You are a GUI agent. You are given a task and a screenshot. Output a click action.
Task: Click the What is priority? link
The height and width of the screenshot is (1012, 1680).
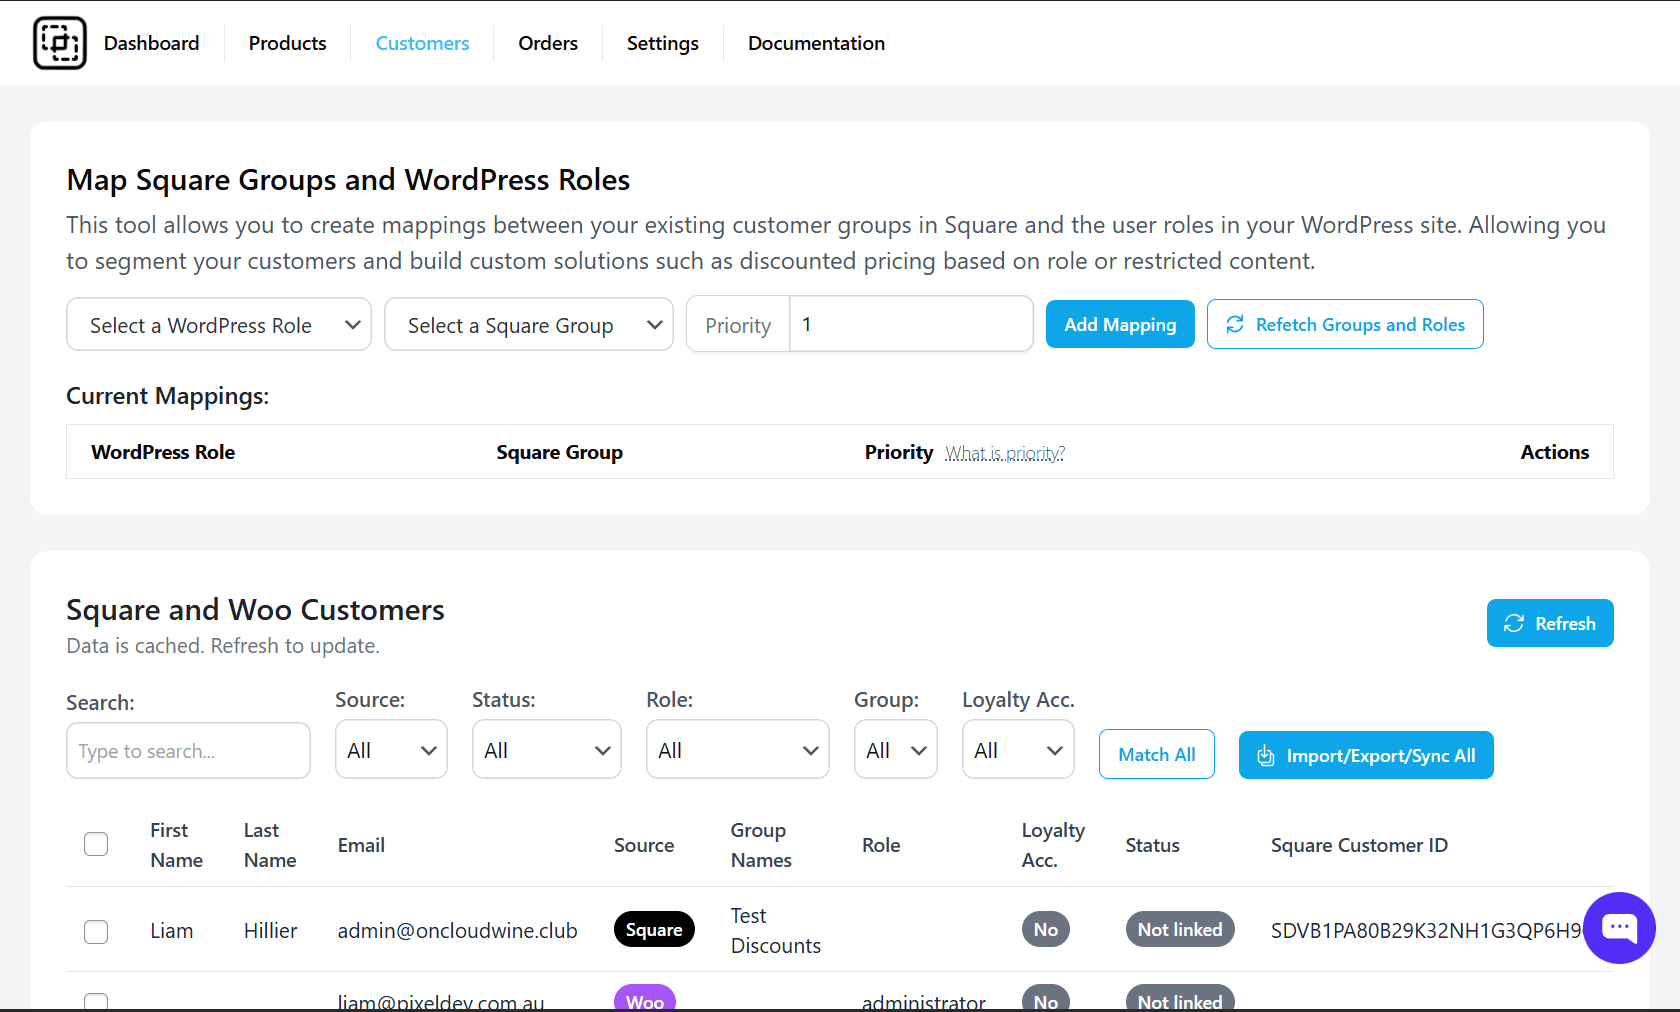click(1005, 453)
